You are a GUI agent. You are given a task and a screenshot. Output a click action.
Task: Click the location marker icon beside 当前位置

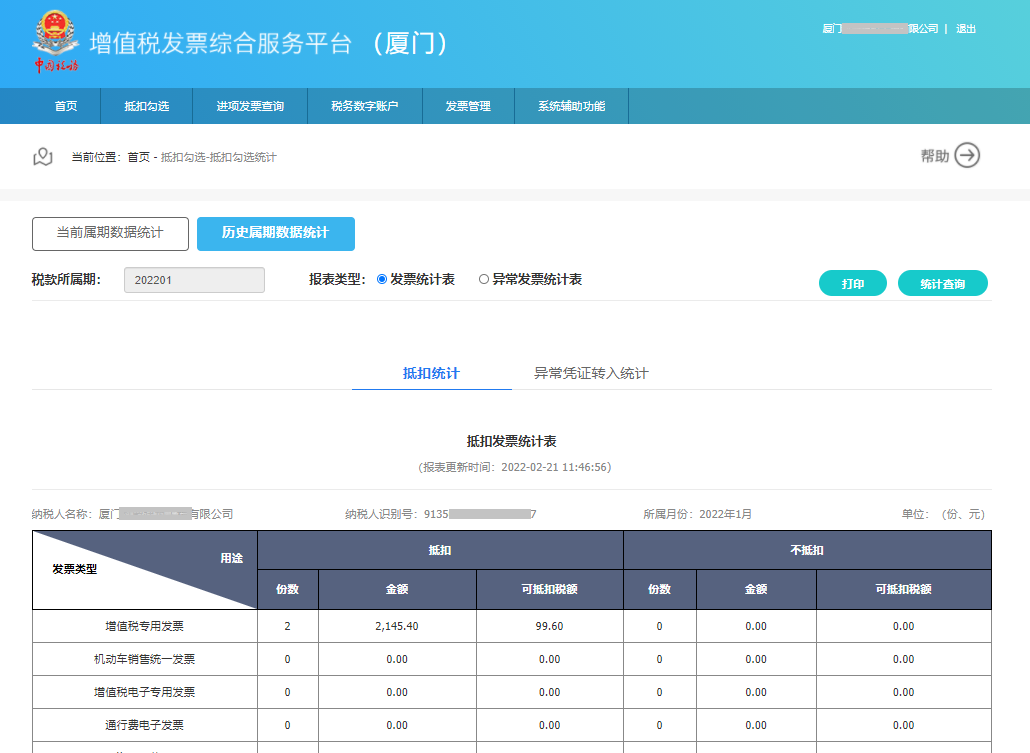(42, 156)
